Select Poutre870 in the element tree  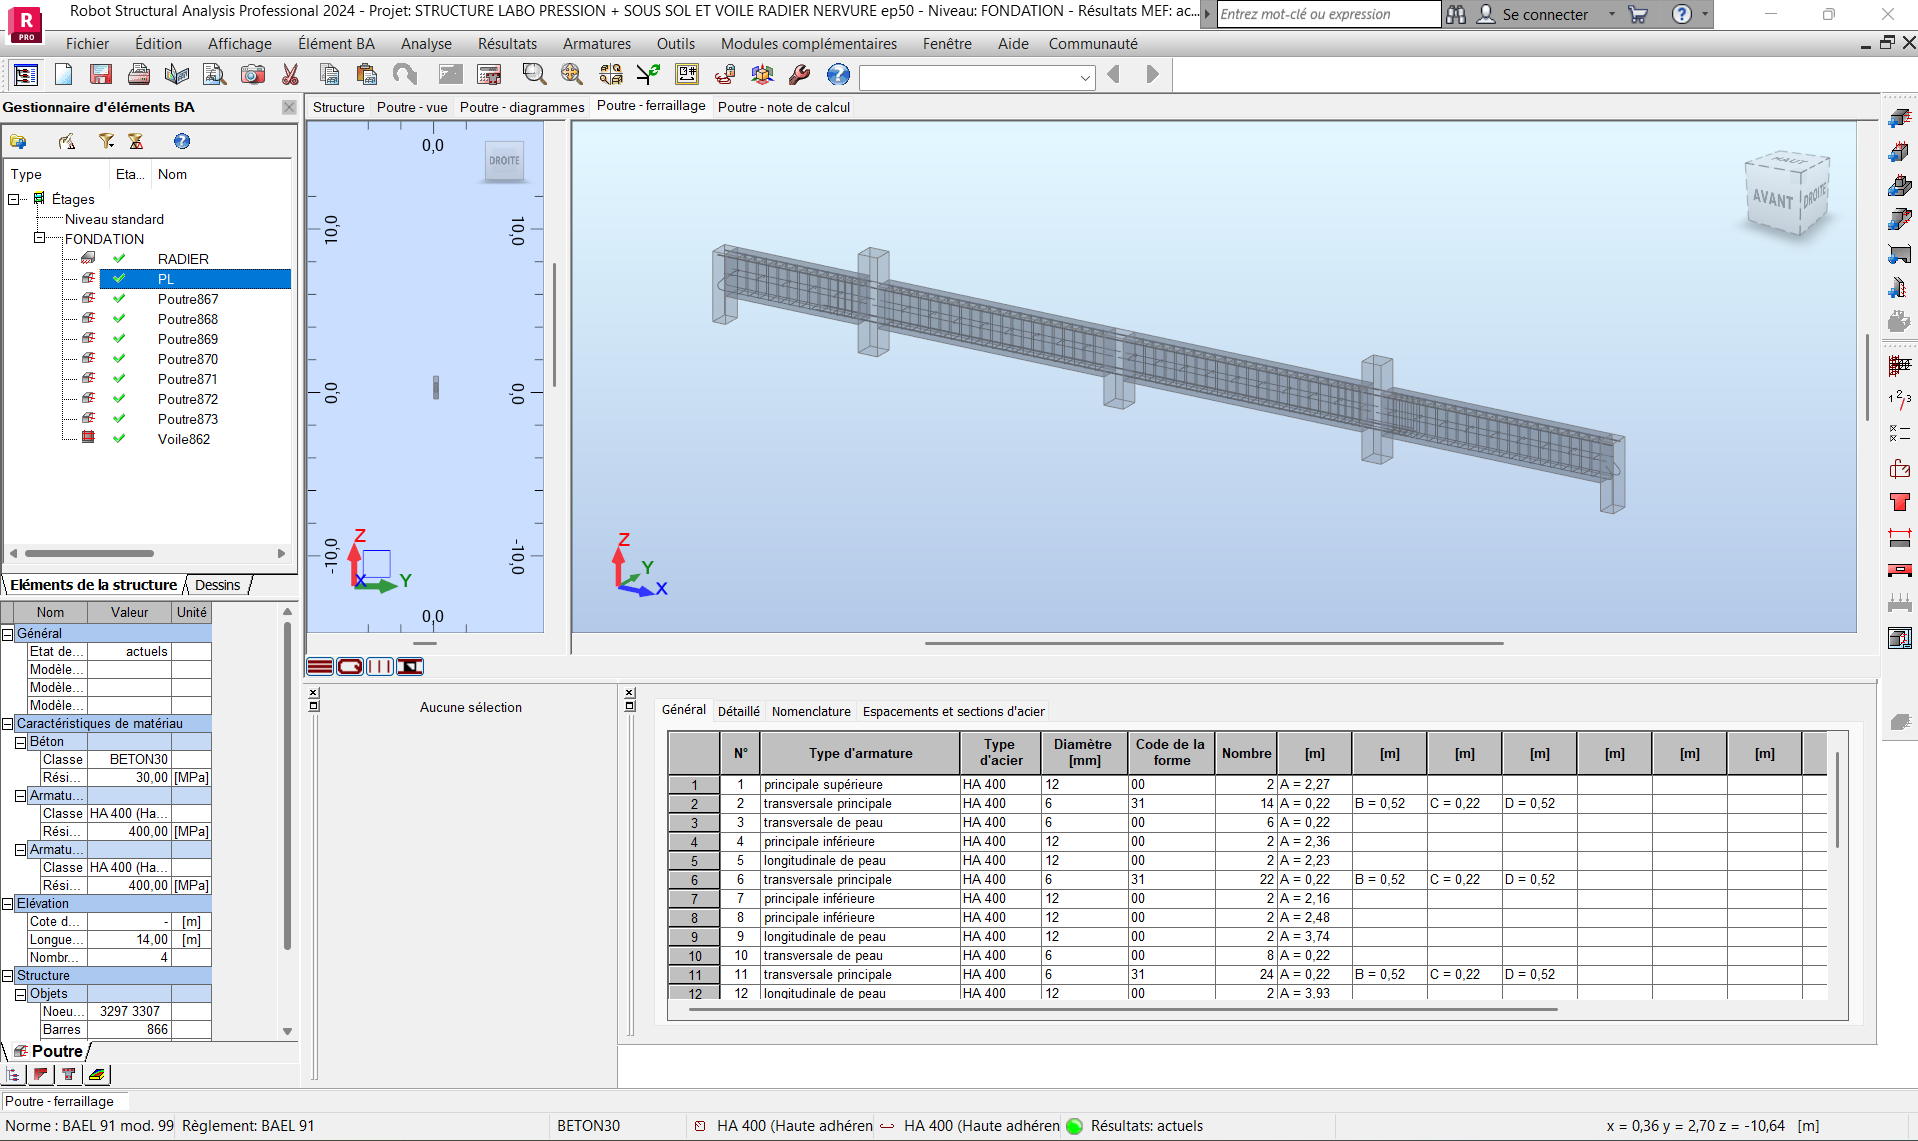point(188,359)
